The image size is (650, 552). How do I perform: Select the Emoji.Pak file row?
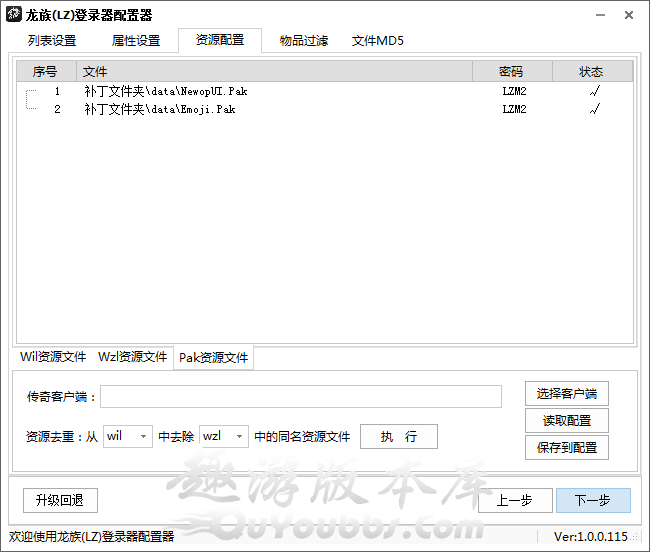[159, 109]
